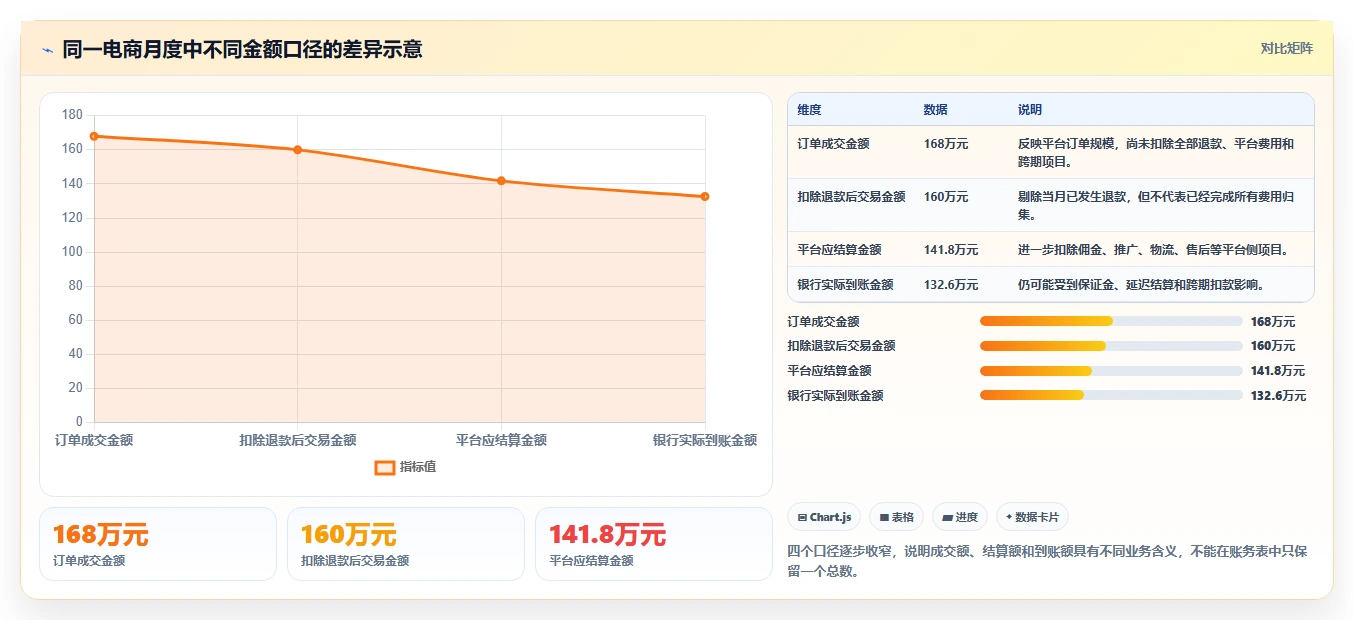Click the x-axis label 银行实际到账金额

pos(705,440)
